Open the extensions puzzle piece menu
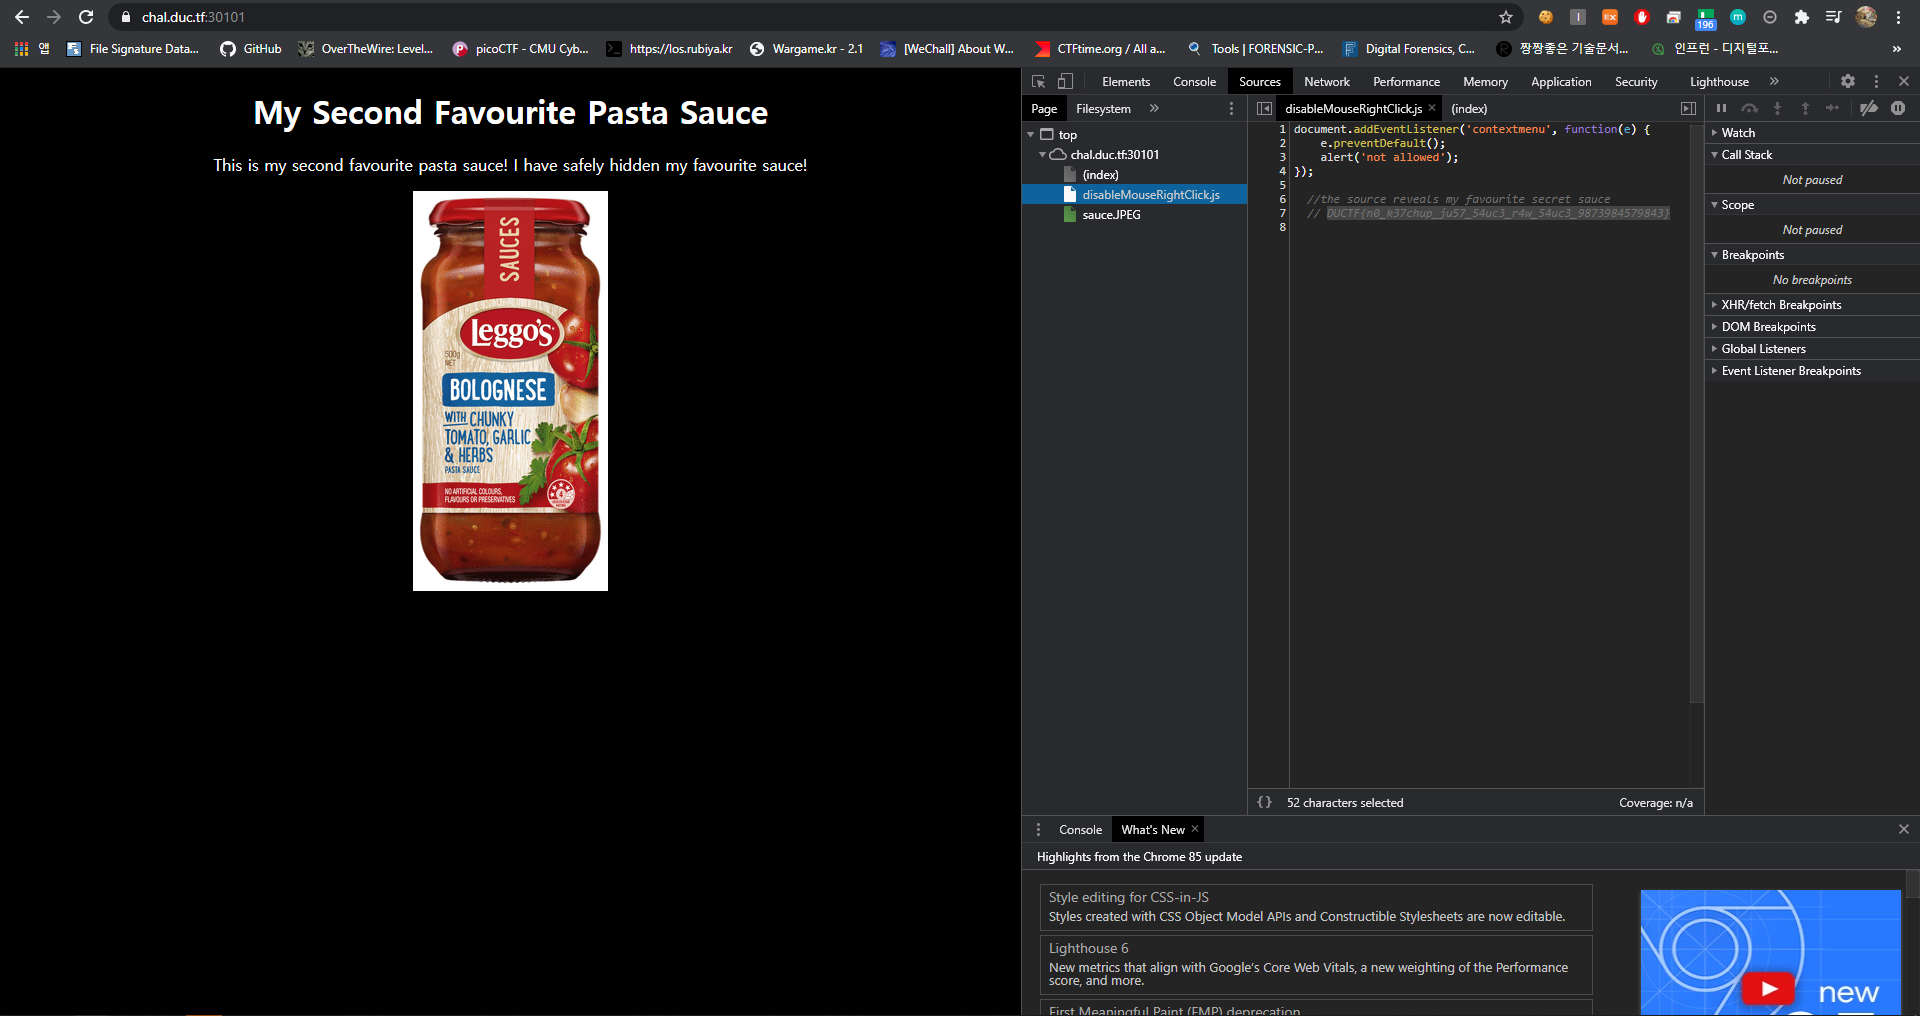 pyautogui.click(x=1802, y=17)
